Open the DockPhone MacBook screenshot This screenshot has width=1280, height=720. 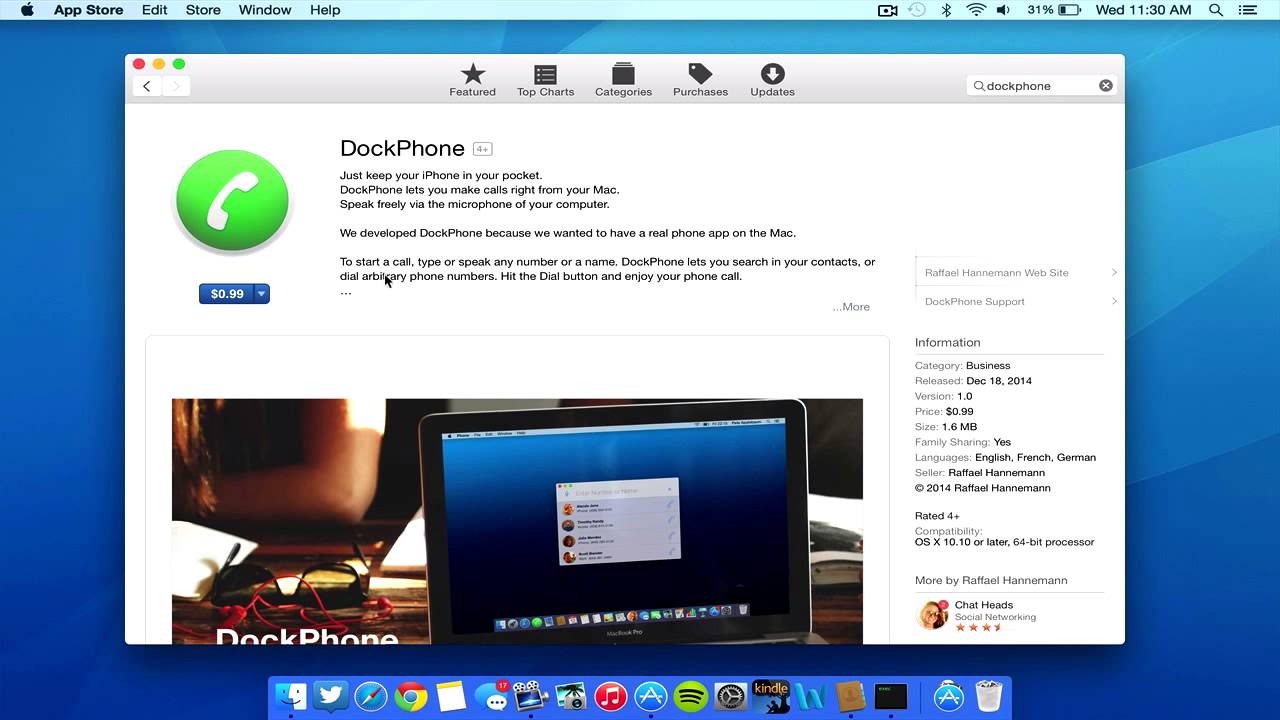pos(517,521)
